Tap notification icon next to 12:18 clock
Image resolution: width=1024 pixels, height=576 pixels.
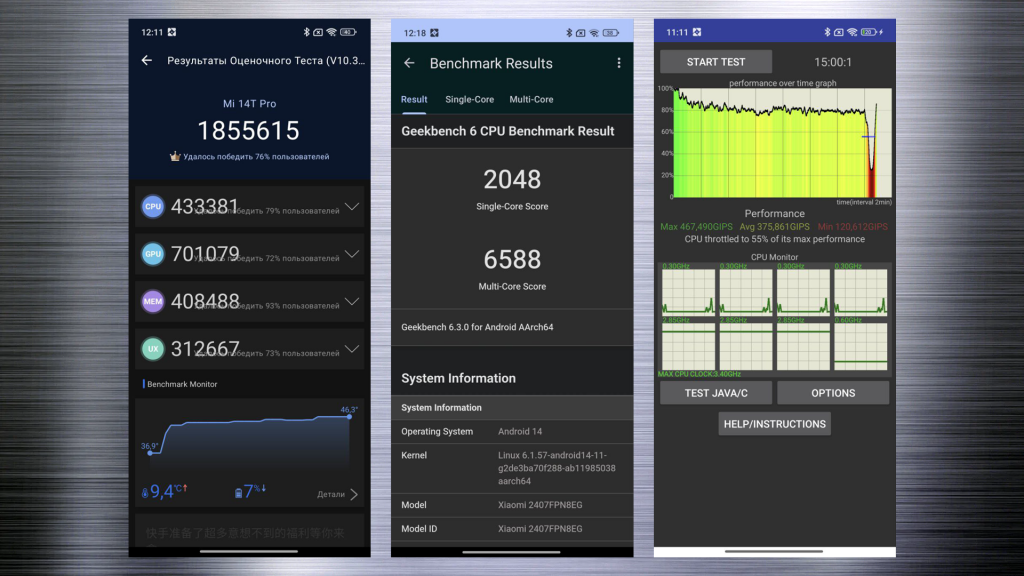pyautogui.click(x=434, y=33)
